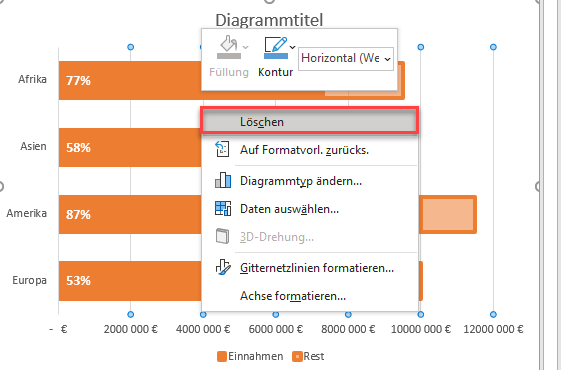Click the chart type bar icon
The width and height of the screenshot is (561, 370).
[x=223, y=180]
